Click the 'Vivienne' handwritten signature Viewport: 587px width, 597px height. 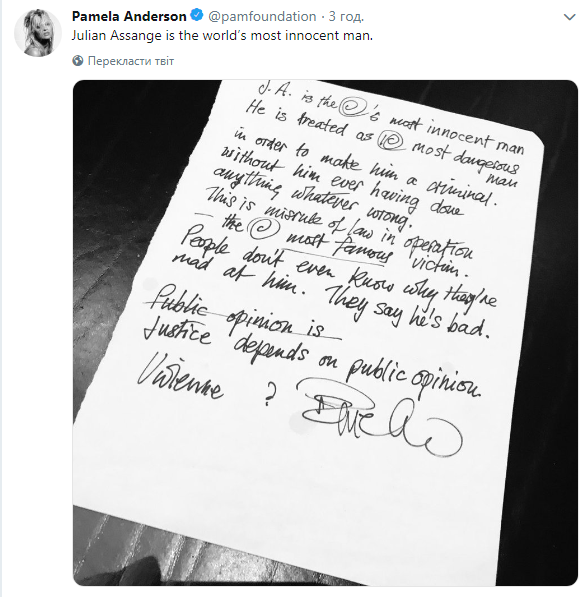click(180, 377)
